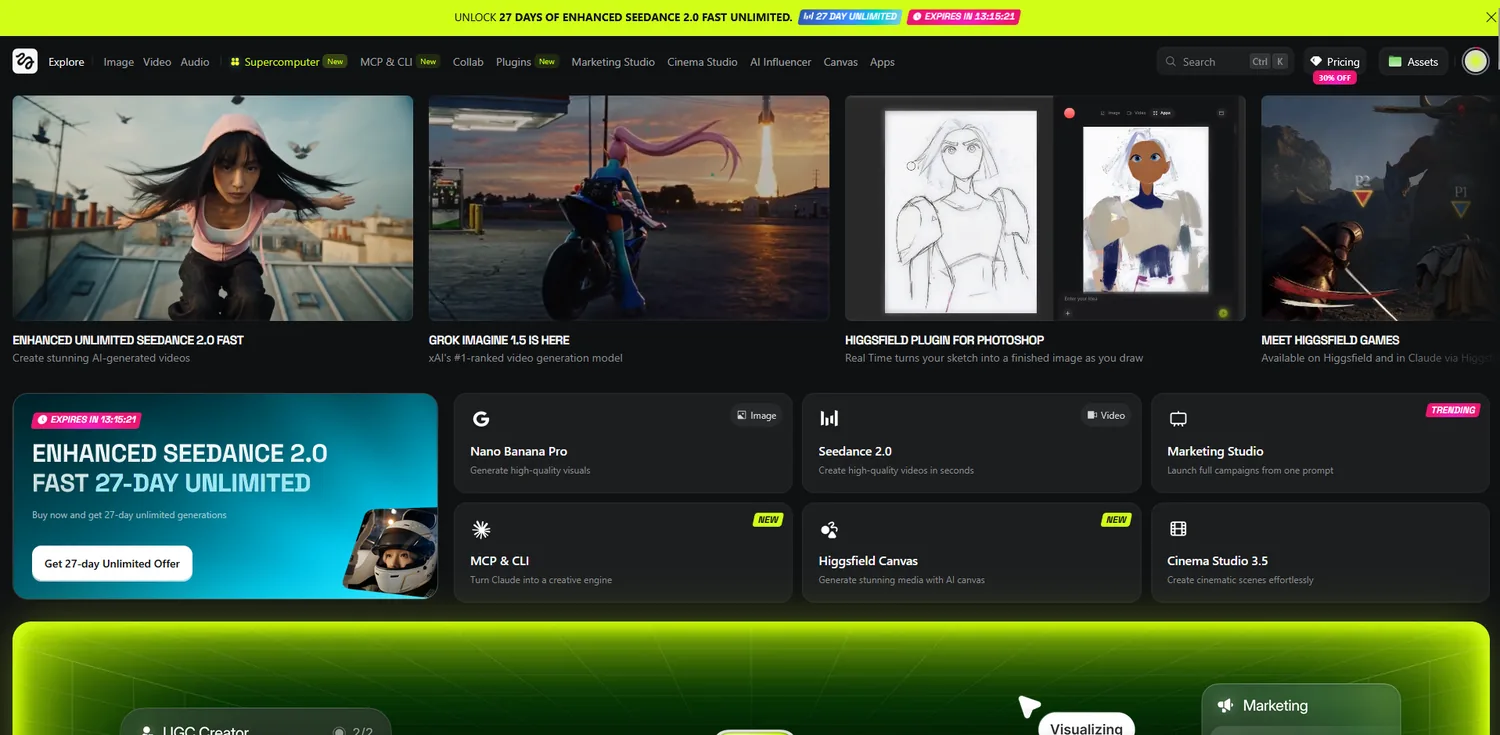The height and width of the screenshot is (735, 1500).
Task: Open the 'Marketing Studio' tile title
Action: pyautogui.click(x=1215, y=451)
